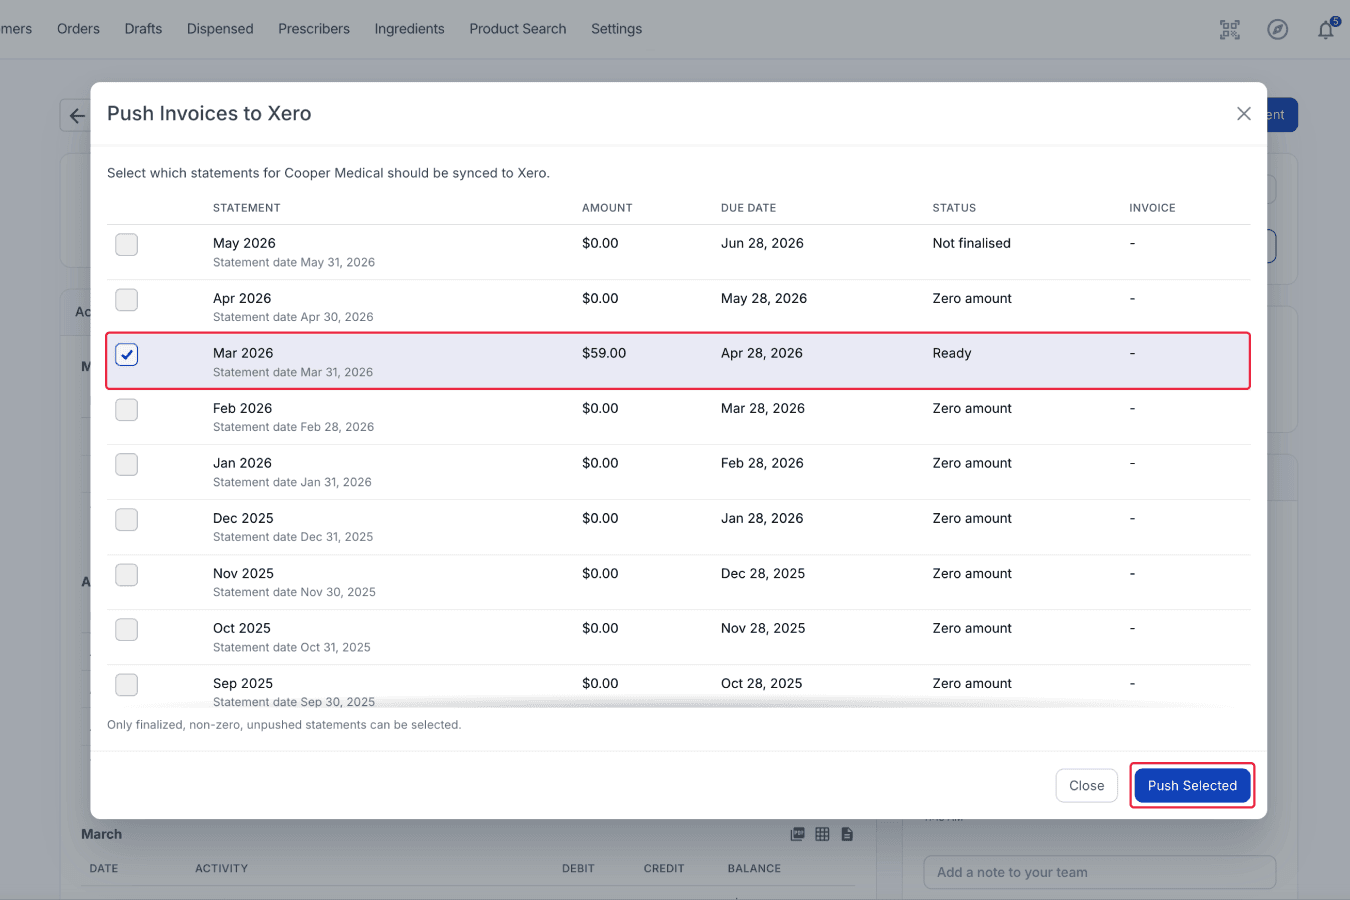
Task: Click the Status column header
Action: pos(954,208)
